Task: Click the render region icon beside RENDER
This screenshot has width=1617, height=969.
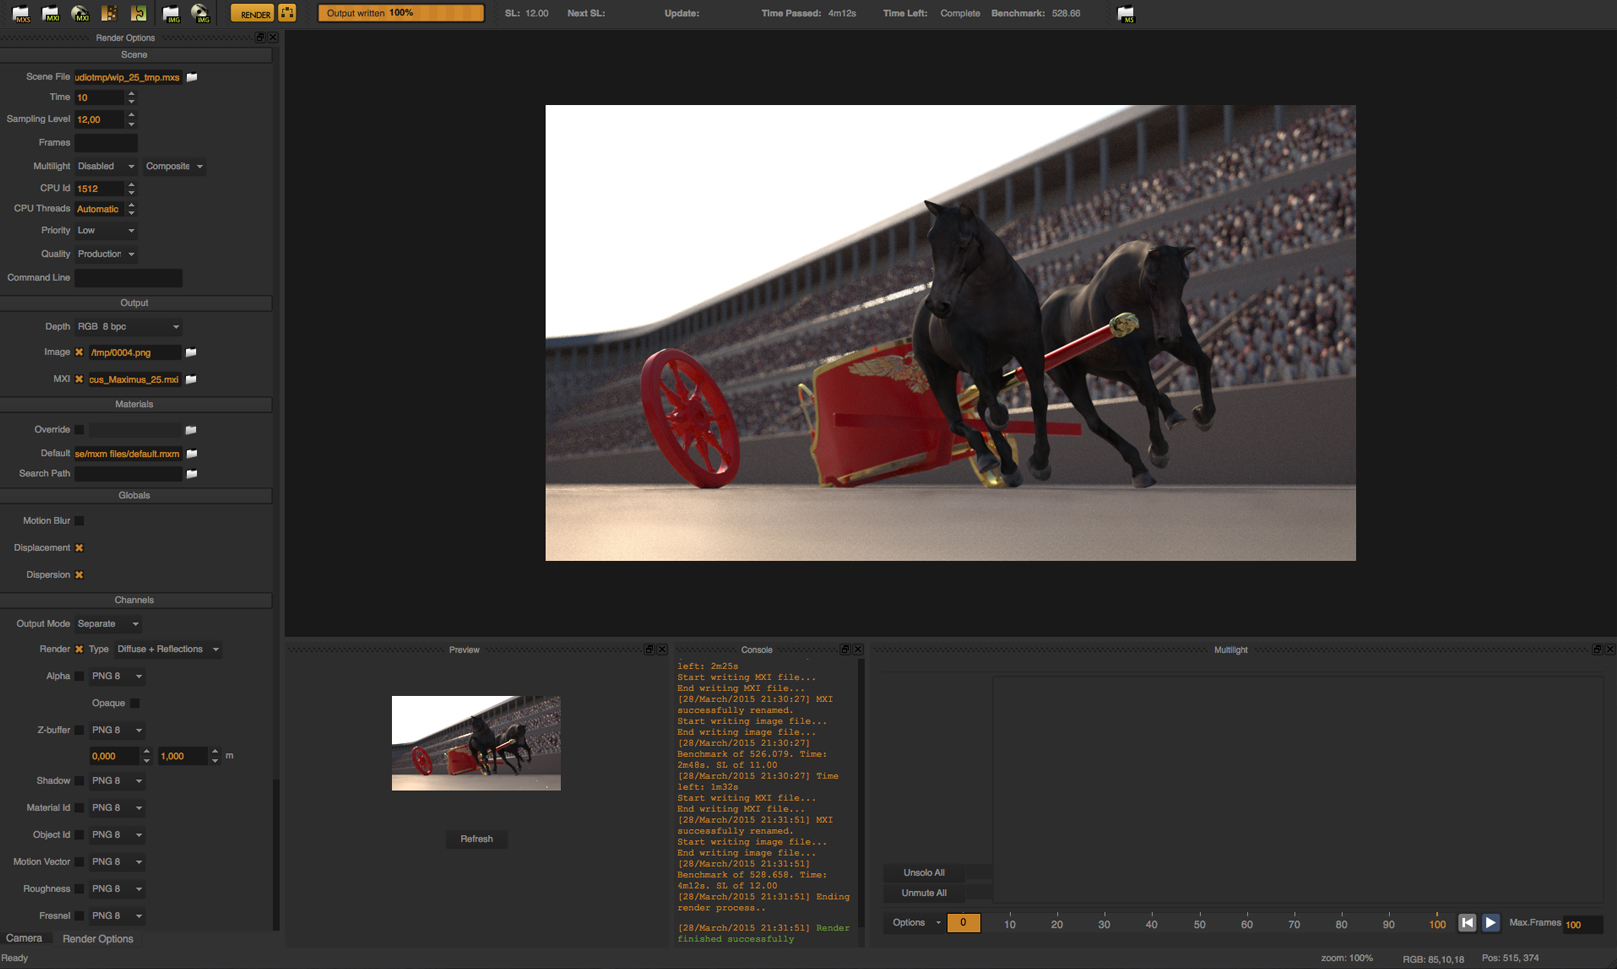Action: pos(287,13)
